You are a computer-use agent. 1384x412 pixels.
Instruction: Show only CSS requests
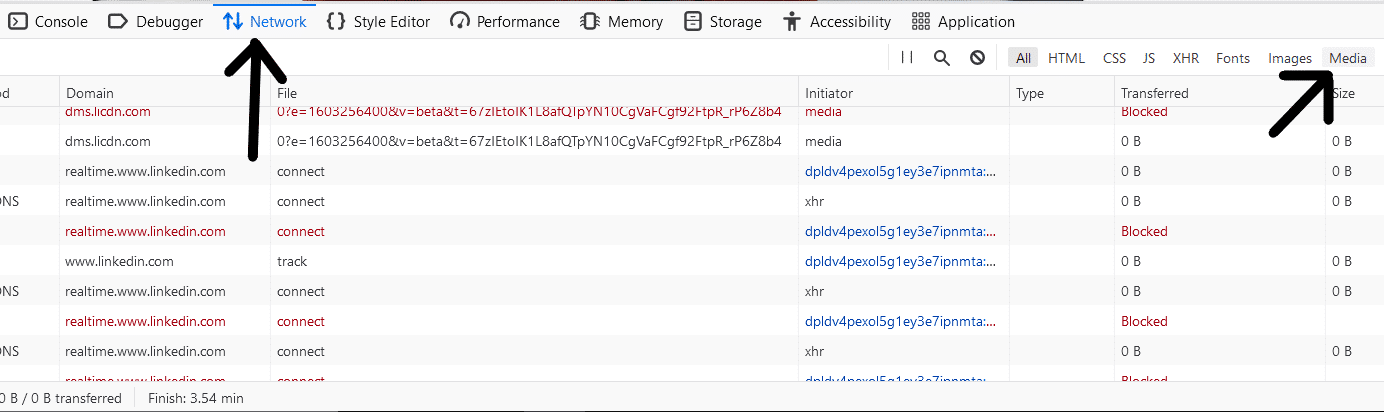tap(1114, 58)
